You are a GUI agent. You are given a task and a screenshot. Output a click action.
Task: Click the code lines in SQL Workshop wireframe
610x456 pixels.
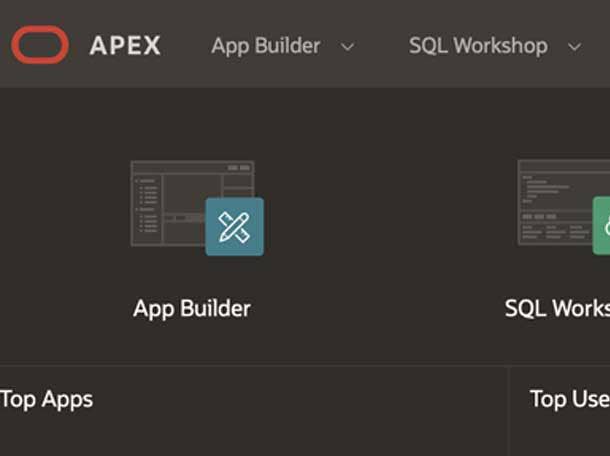(x=546, y=188)
